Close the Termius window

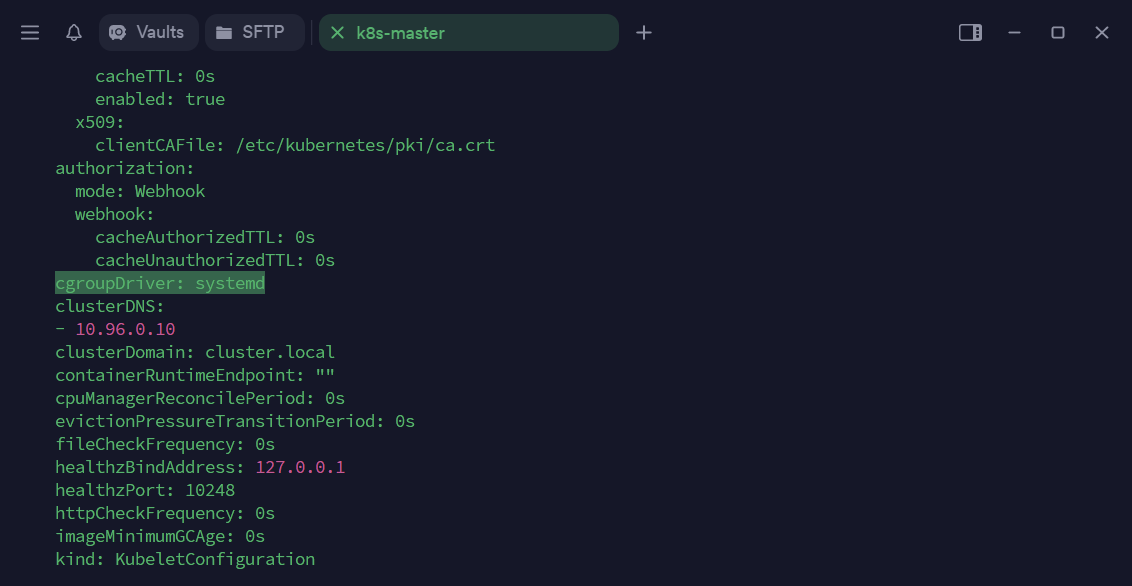pos(1102,33)
